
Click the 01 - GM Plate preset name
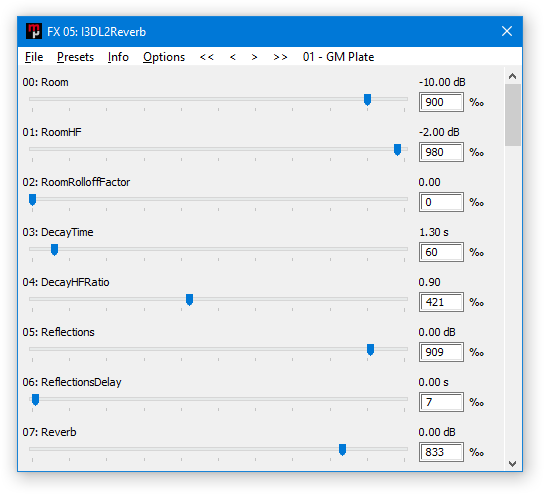coord(338,57)
